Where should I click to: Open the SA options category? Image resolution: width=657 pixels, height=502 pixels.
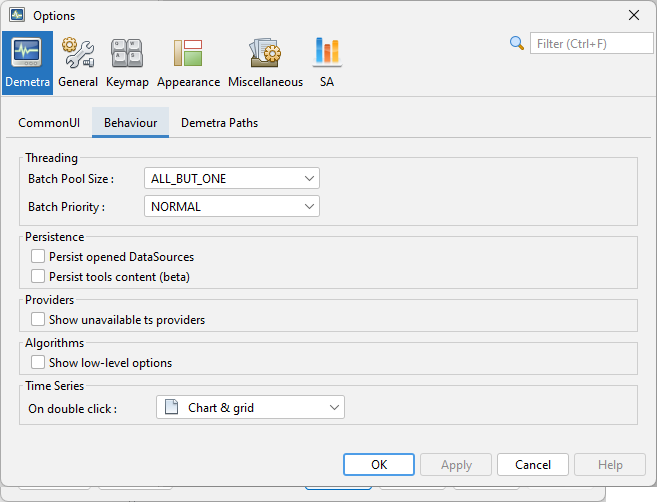pyautogui.click(x=327, y=62)
